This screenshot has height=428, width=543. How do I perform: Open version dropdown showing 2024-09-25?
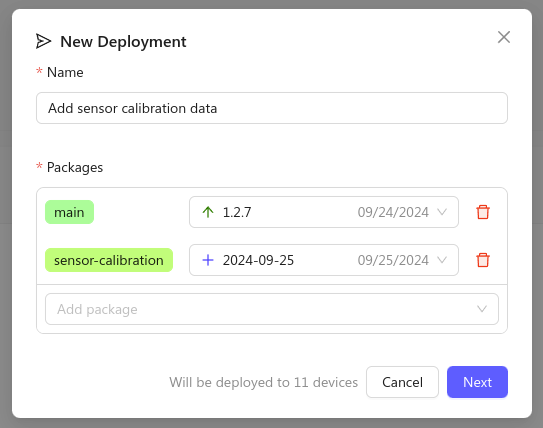[x=324, y=260]
